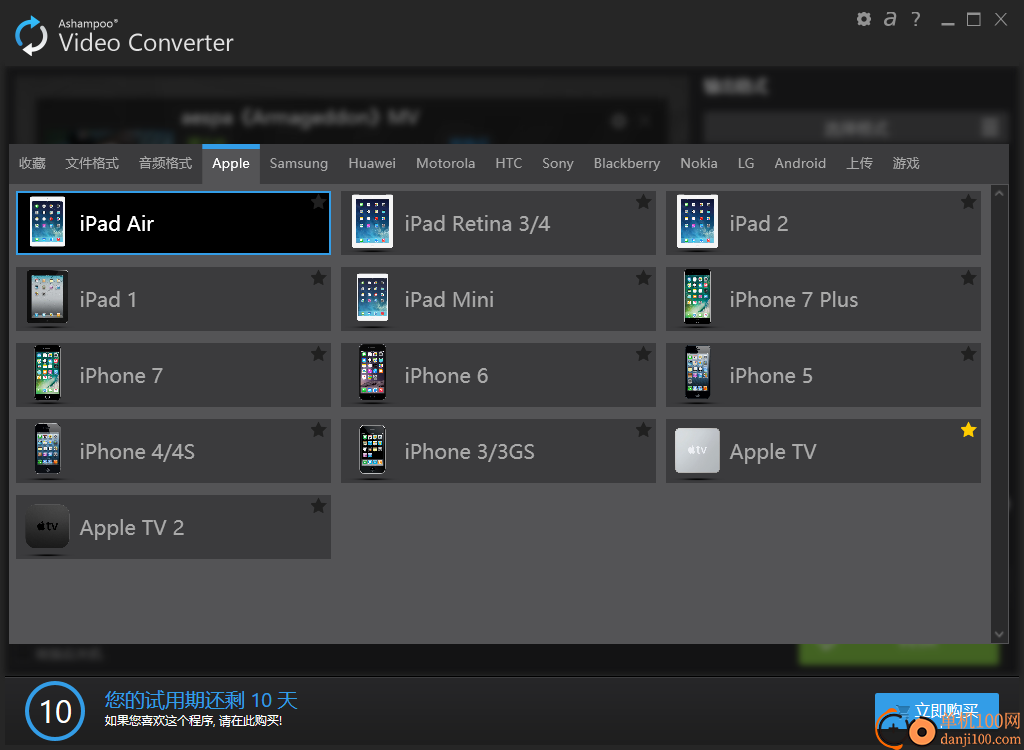Image resolution: width=1024 pixels, height=750 pixels.
Task: Open the Android tab
Action: tap(800, 163)
